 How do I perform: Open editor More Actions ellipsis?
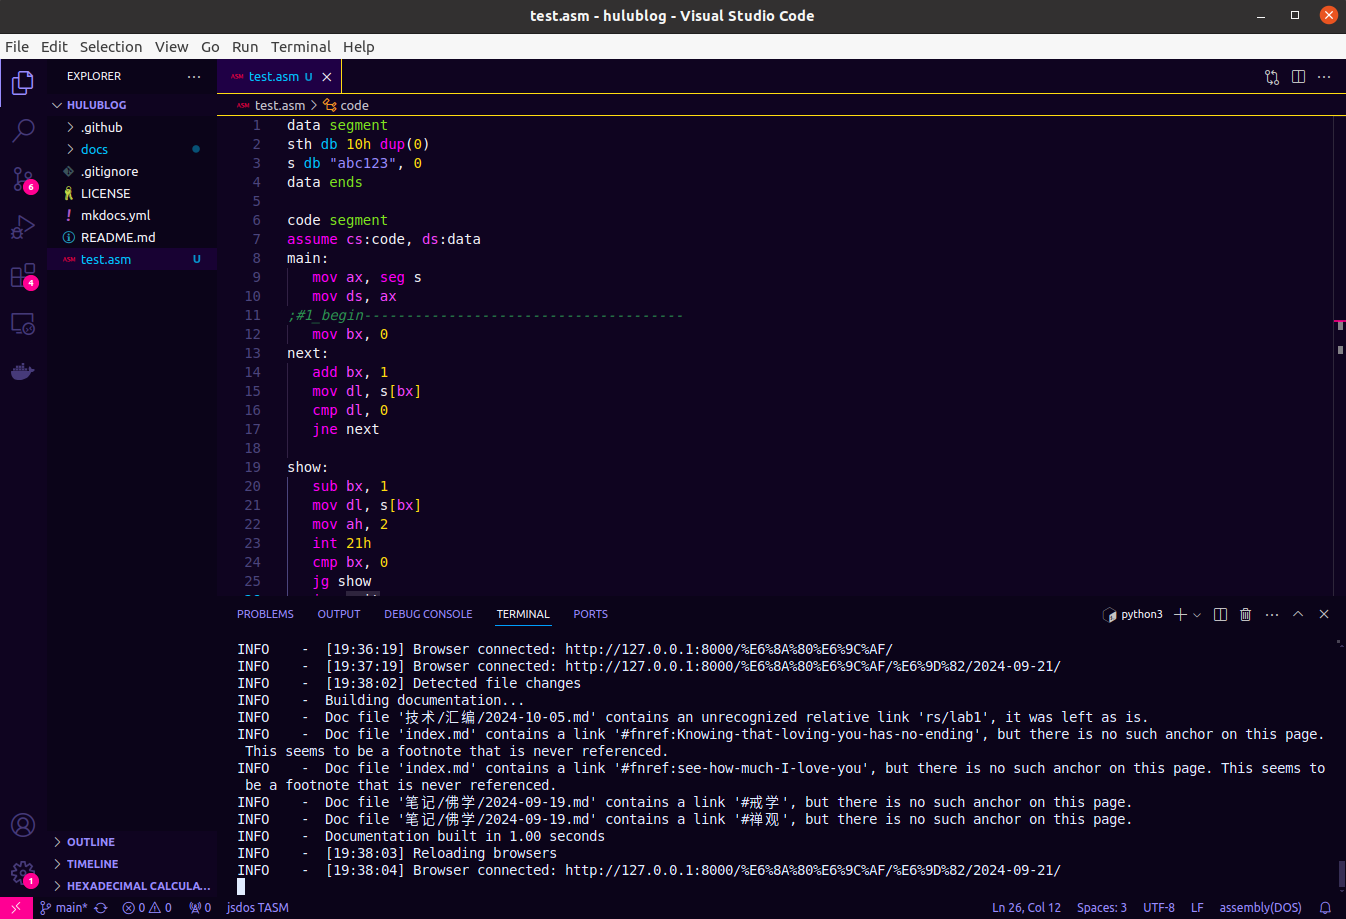click(x=1324, y=77)
